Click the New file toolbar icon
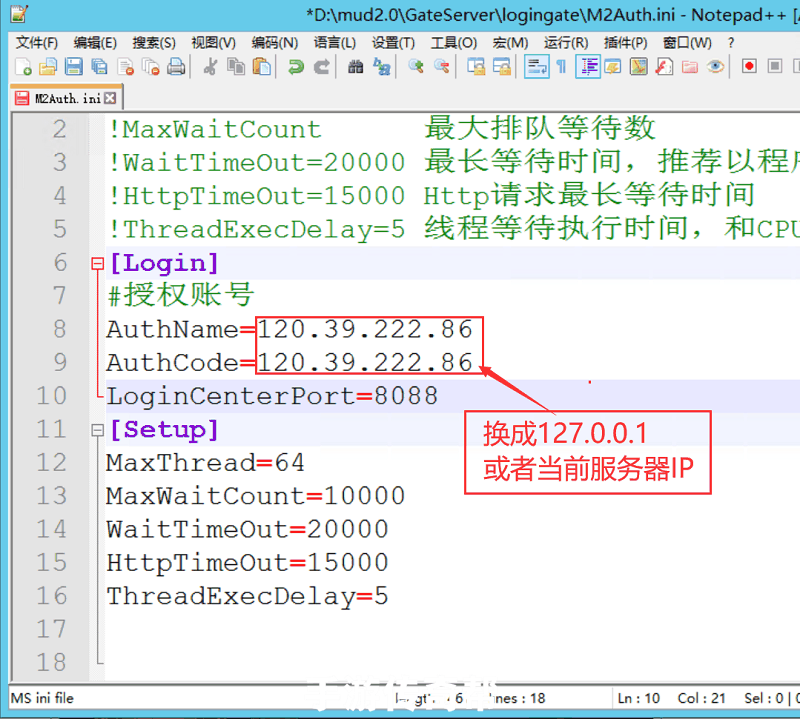The height and width of the screenshot is (719, 800). point(24,67)
